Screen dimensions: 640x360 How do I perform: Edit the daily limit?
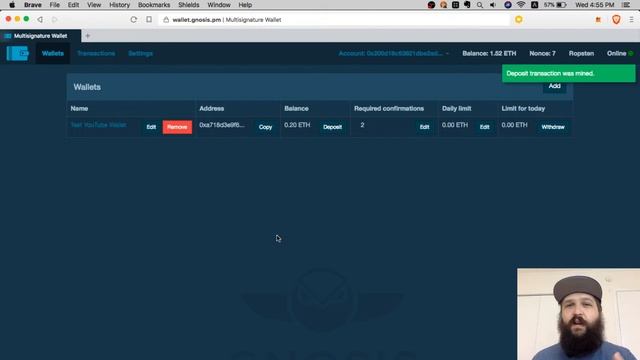[x=484, y=127]
